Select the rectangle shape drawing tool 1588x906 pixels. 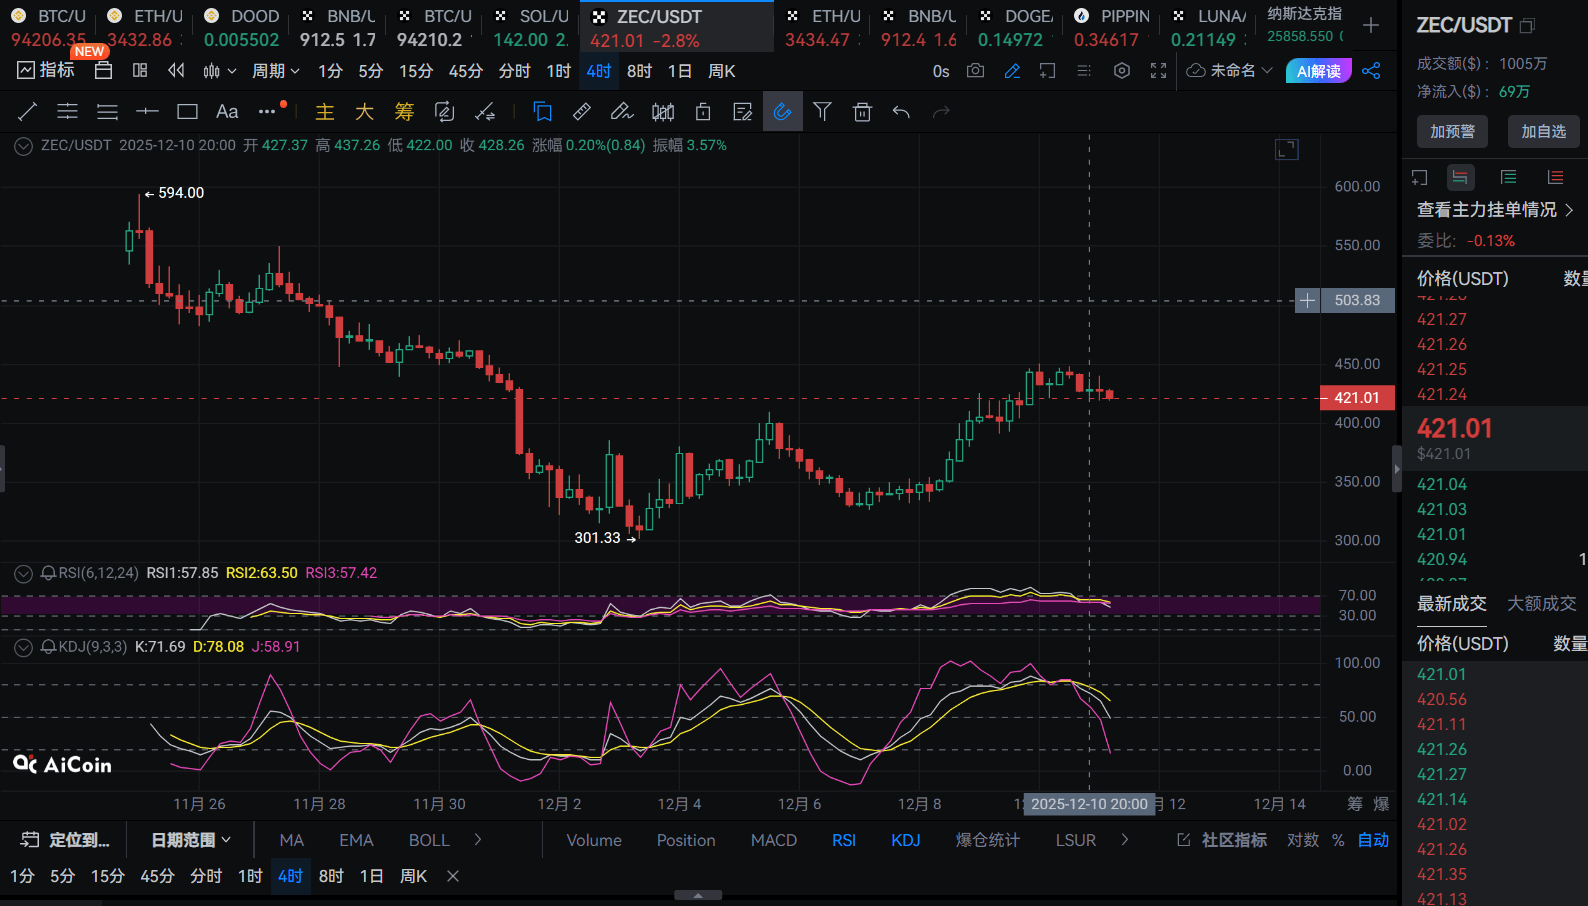tap(187, 112)
